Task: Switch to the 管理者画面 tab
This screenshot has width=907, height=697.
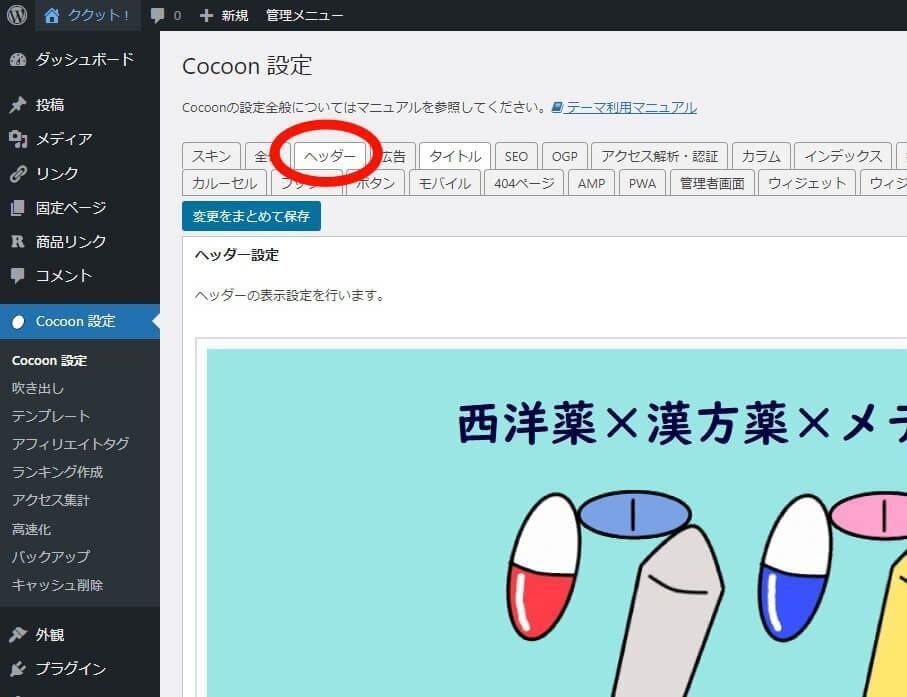Action: [x=712, y=183]
